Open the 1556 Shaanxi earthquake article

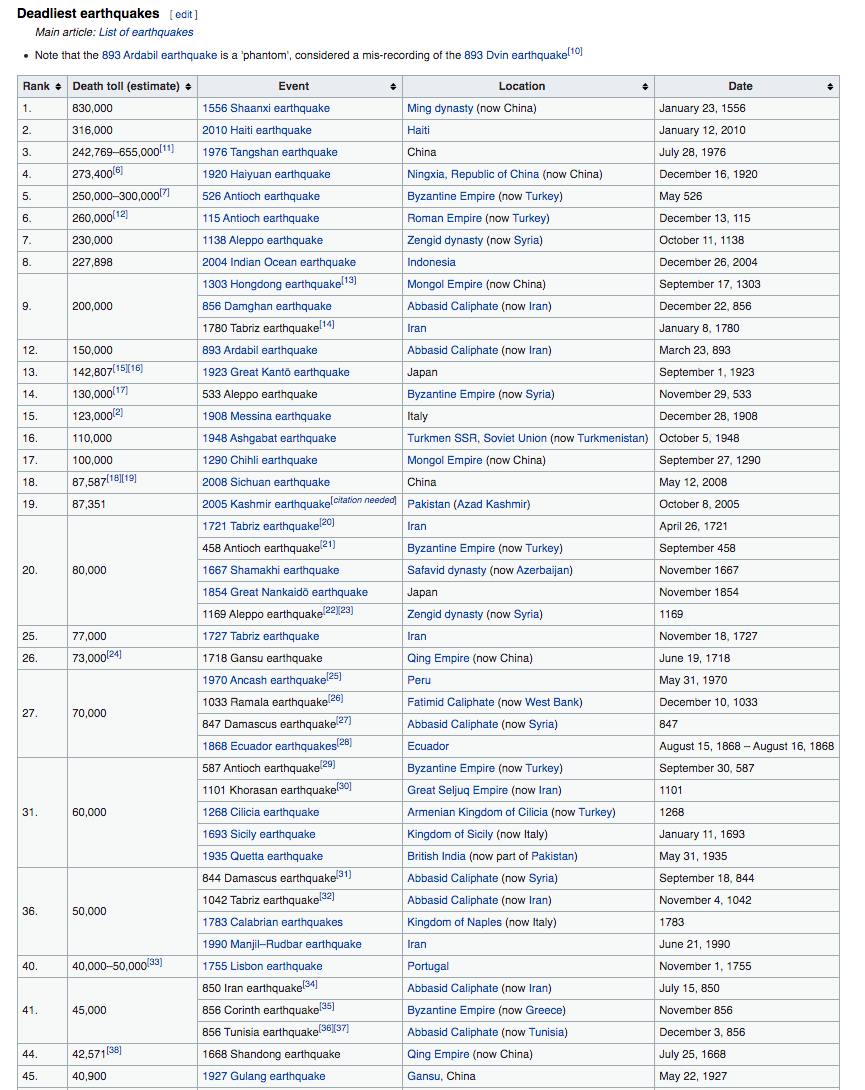pyautogui.click(x=265, y=108)
